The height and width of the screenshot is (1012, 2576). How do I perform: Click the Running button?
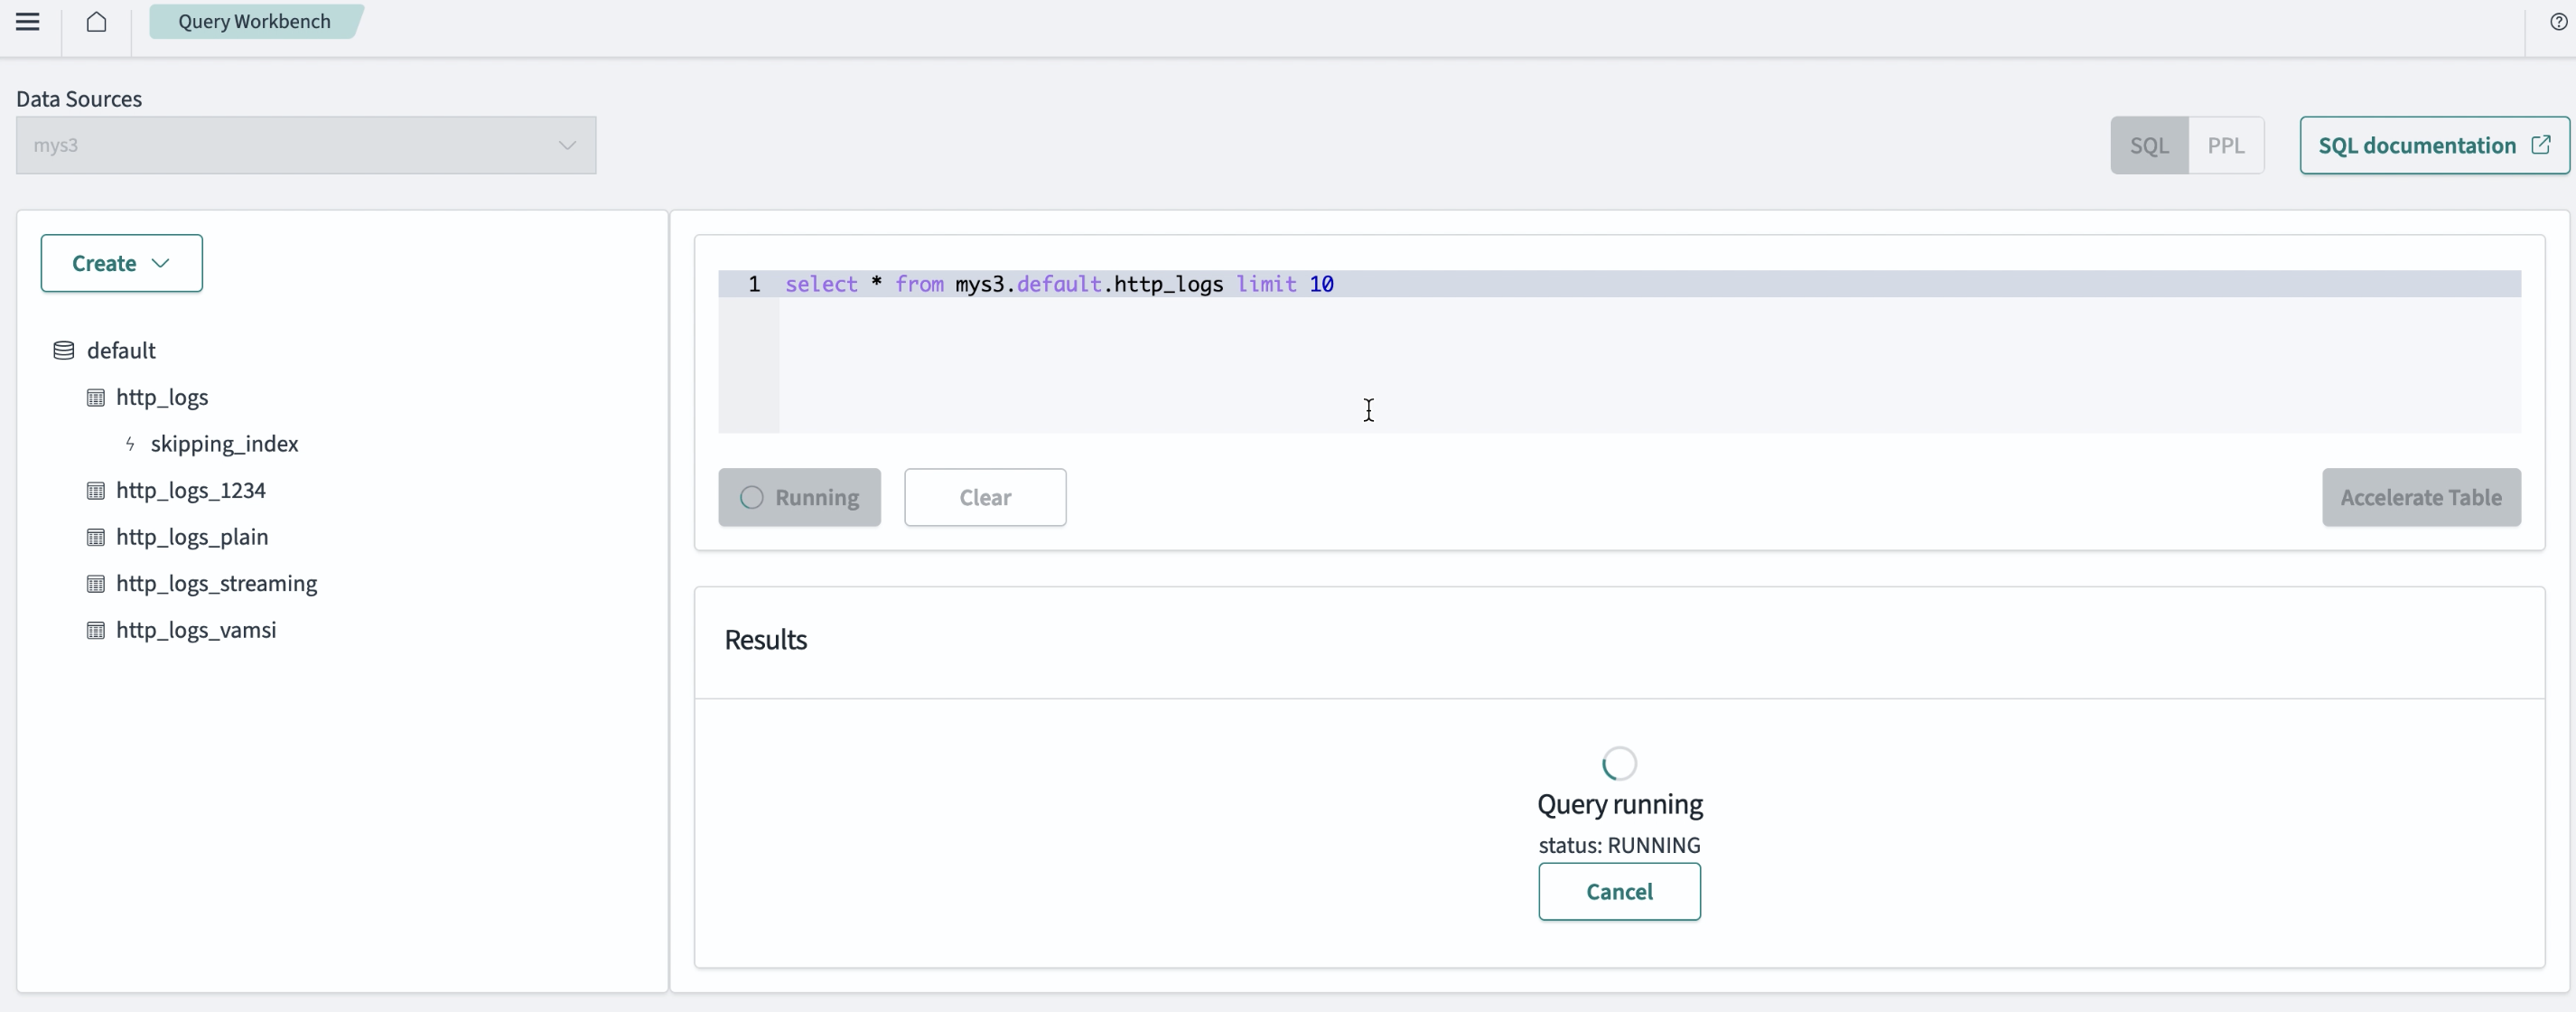(799, 497)
